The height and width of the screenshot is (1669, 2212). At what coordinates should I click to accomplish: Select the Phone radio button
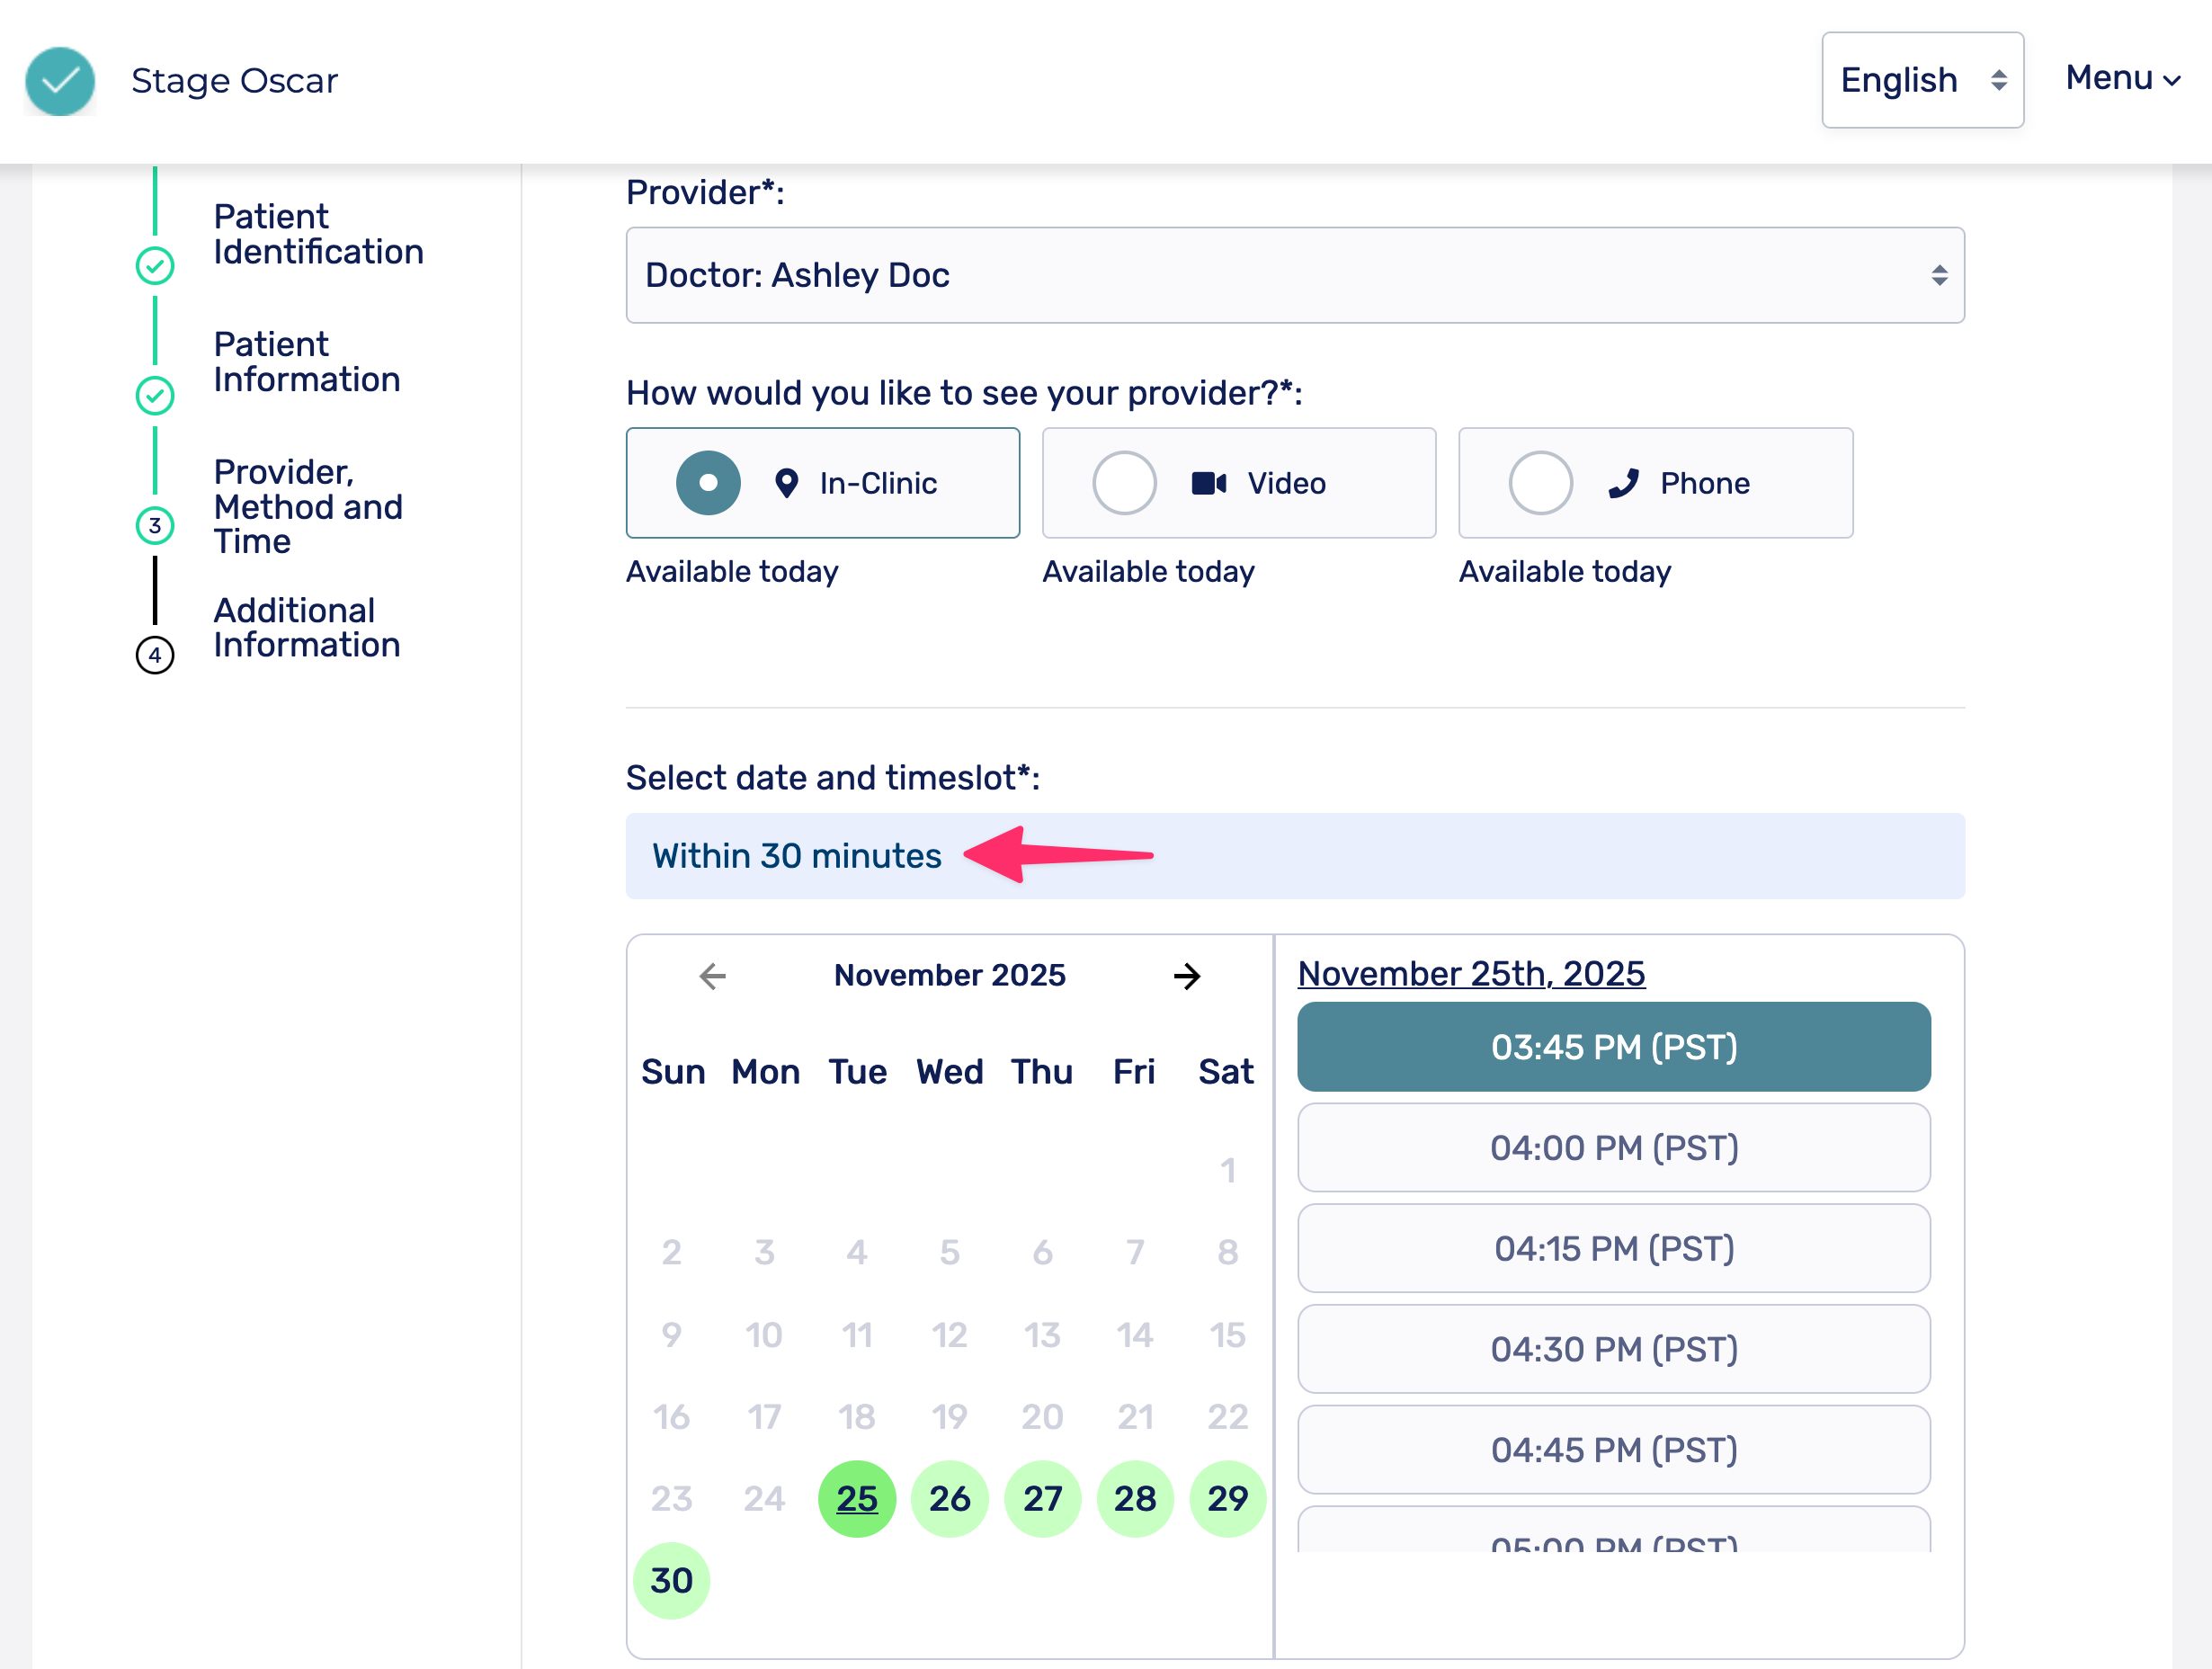[1540, 484]
